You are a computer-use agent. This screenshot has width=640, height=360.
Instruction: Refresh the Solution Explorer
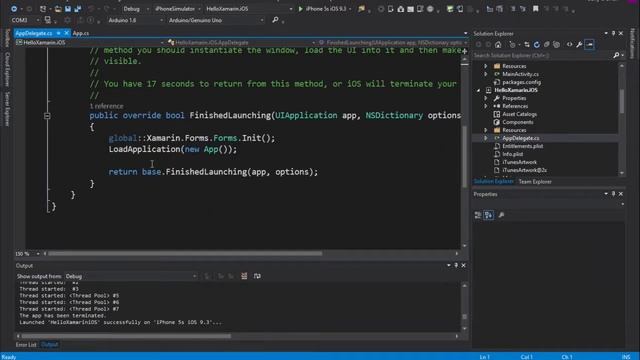(536, 44)
